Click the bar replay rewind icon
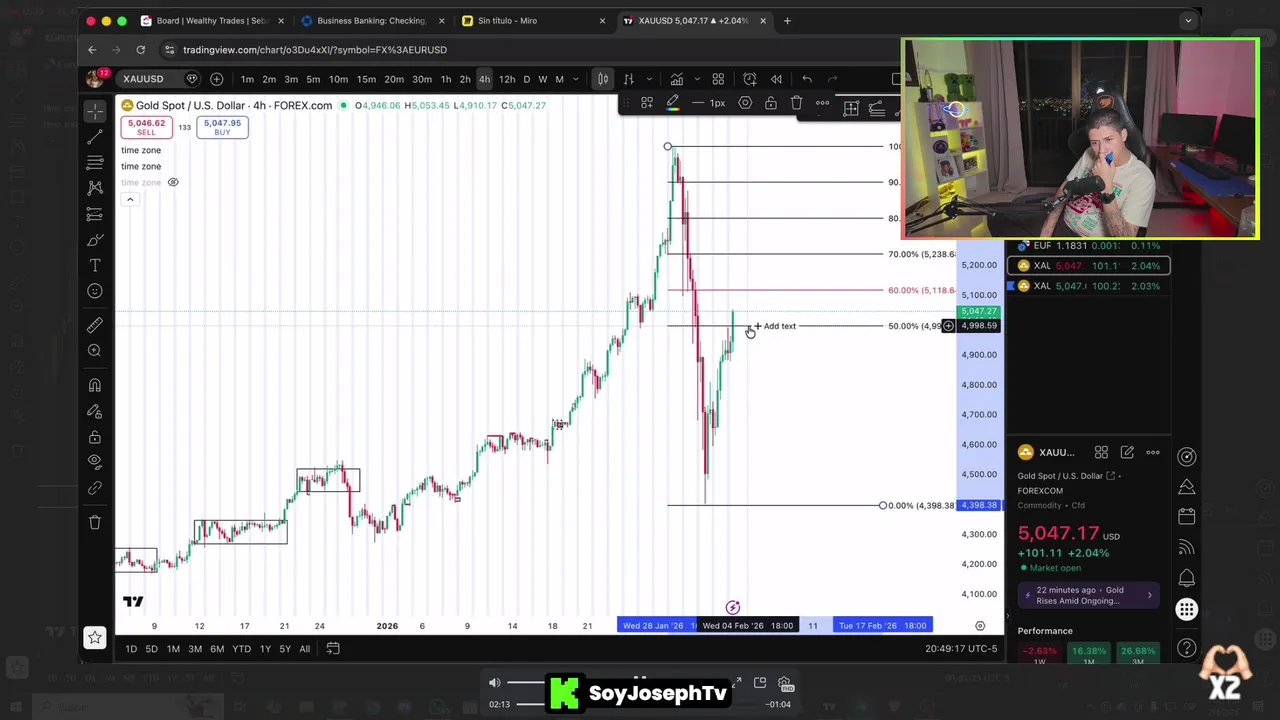The image size is (1280, 720). pyautogui.click(x=776, y=79)
